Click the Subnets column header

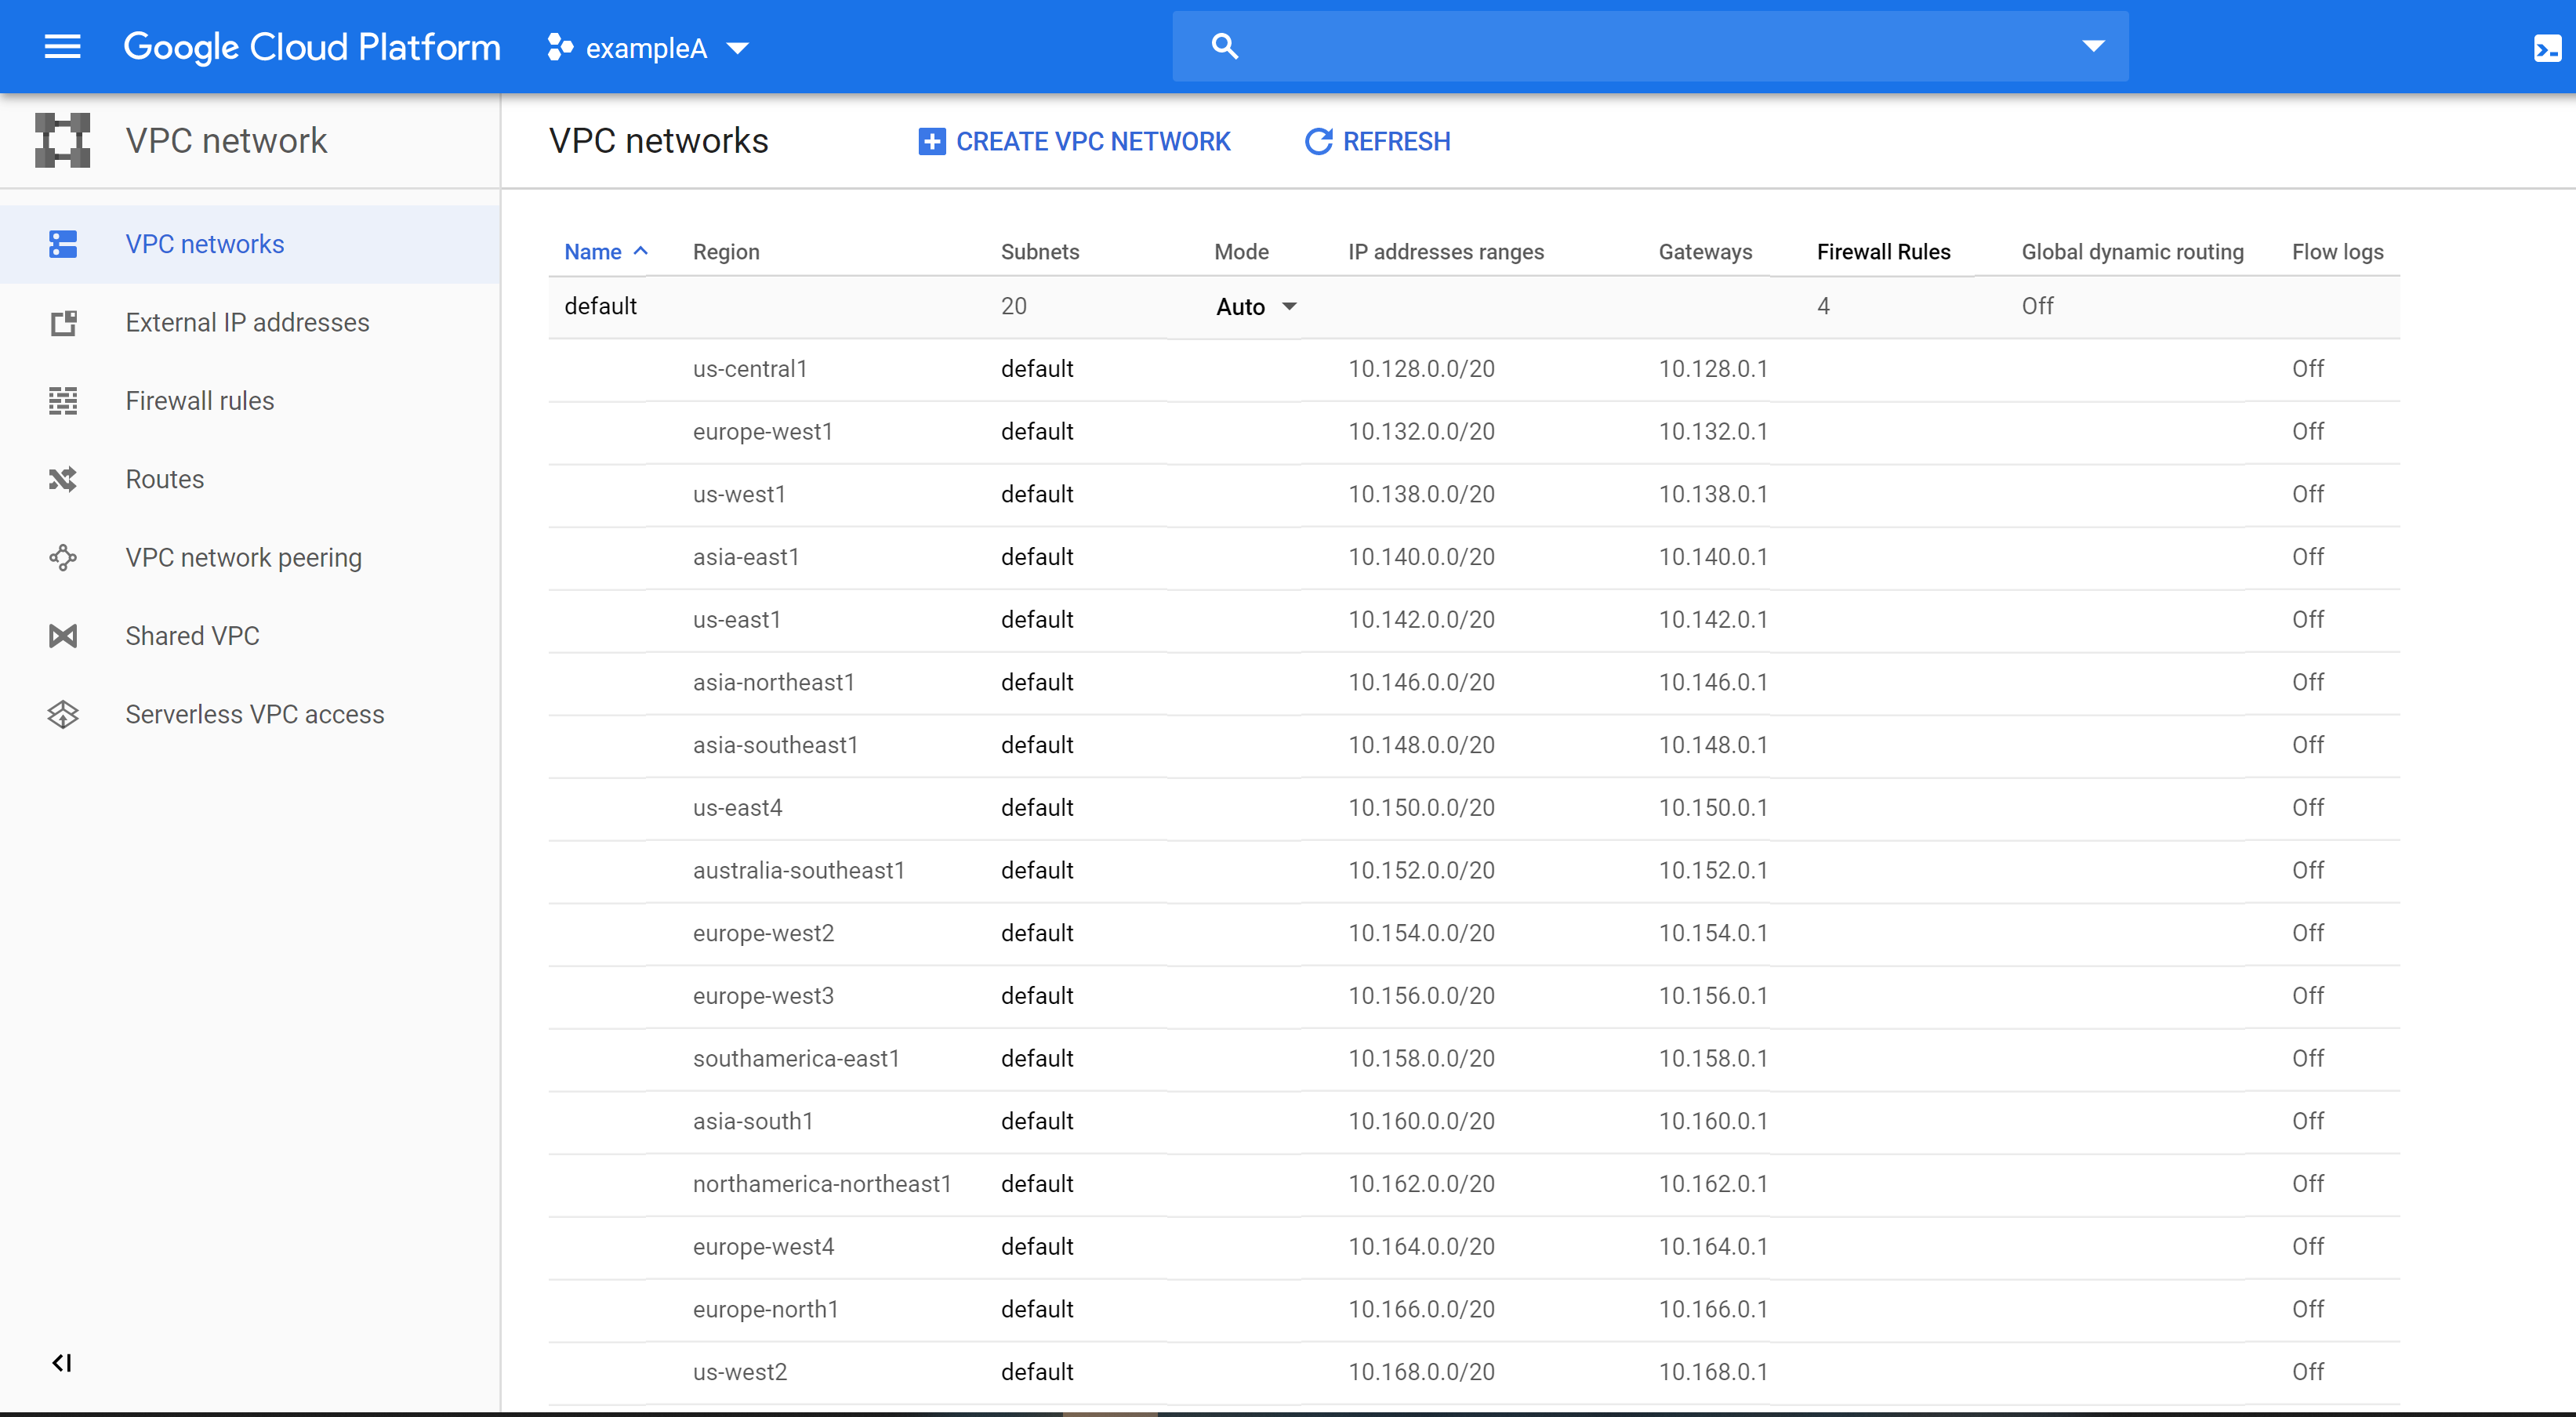(x=1040, y=252)
